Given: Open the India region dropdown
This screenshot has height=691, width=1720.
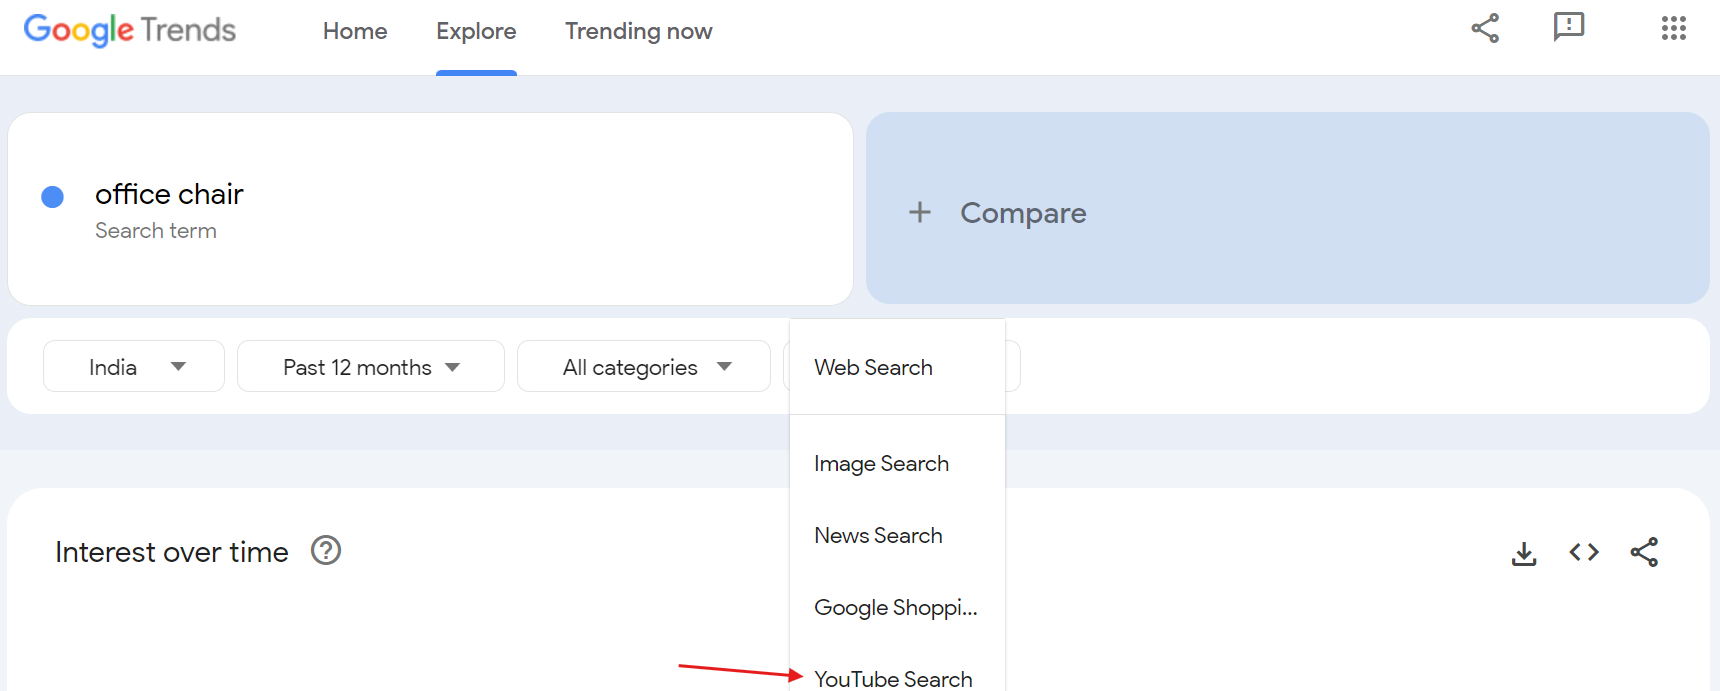Looking at the screenshot, I should [x=133, y=366].
